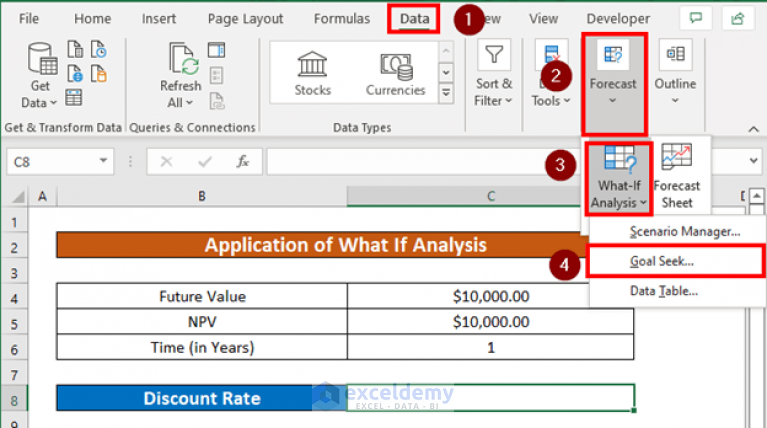The height and width of the screenshot is (428, 767).
Task: Switch to the View tab
Action: click(x=543, y=19)
